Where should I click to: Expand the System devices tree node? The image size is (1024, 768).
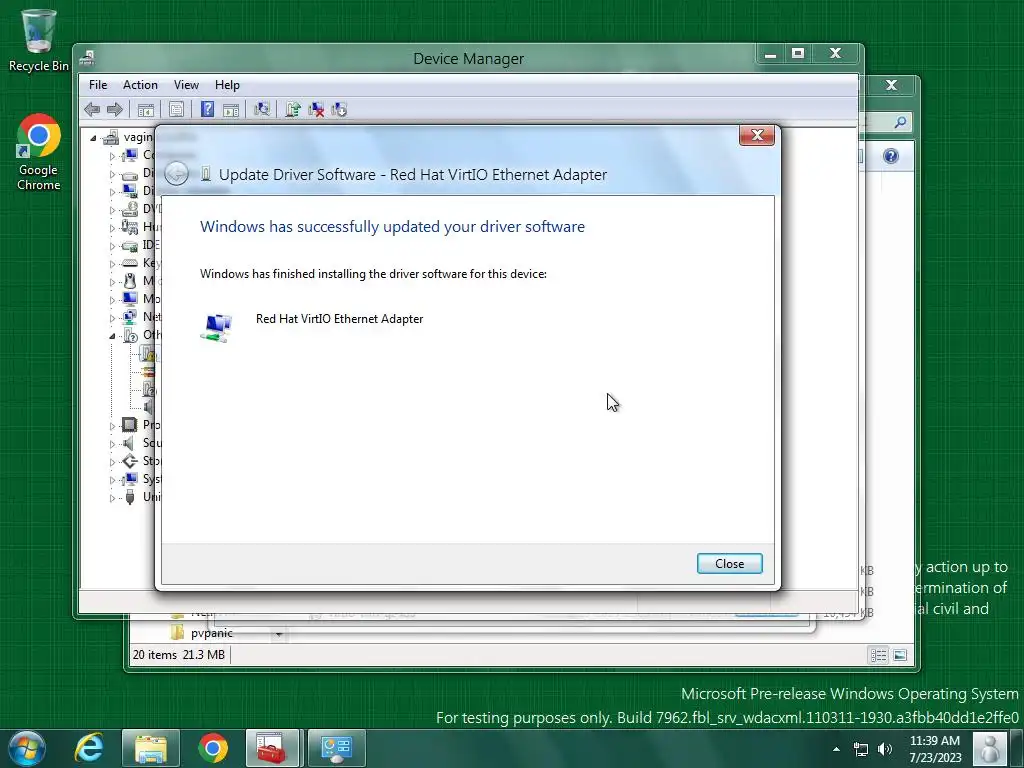112,480
